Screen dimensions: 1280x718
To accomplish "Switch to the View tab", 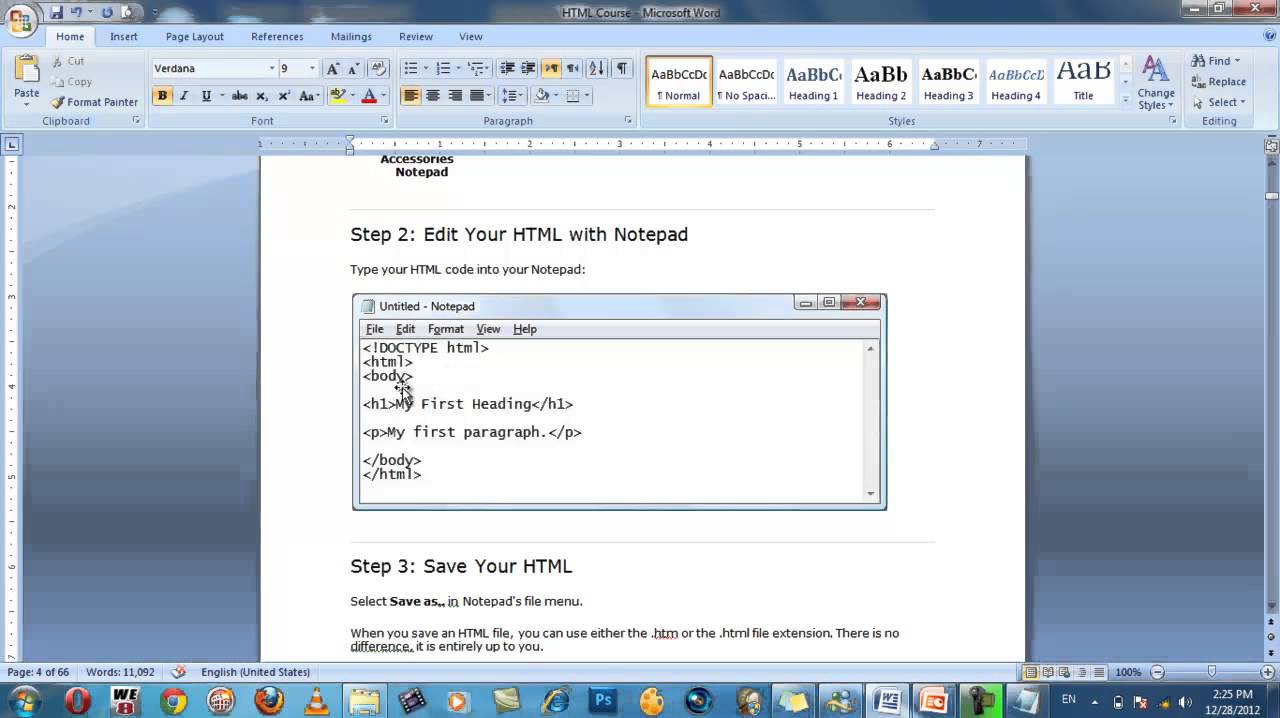I will [x=471, y=36].
